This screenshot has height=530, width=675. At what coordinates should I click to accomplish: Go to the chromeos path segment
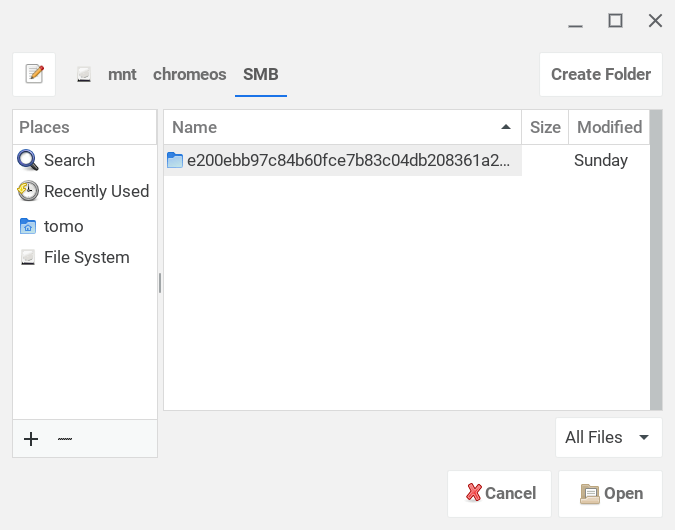point(189,74)
